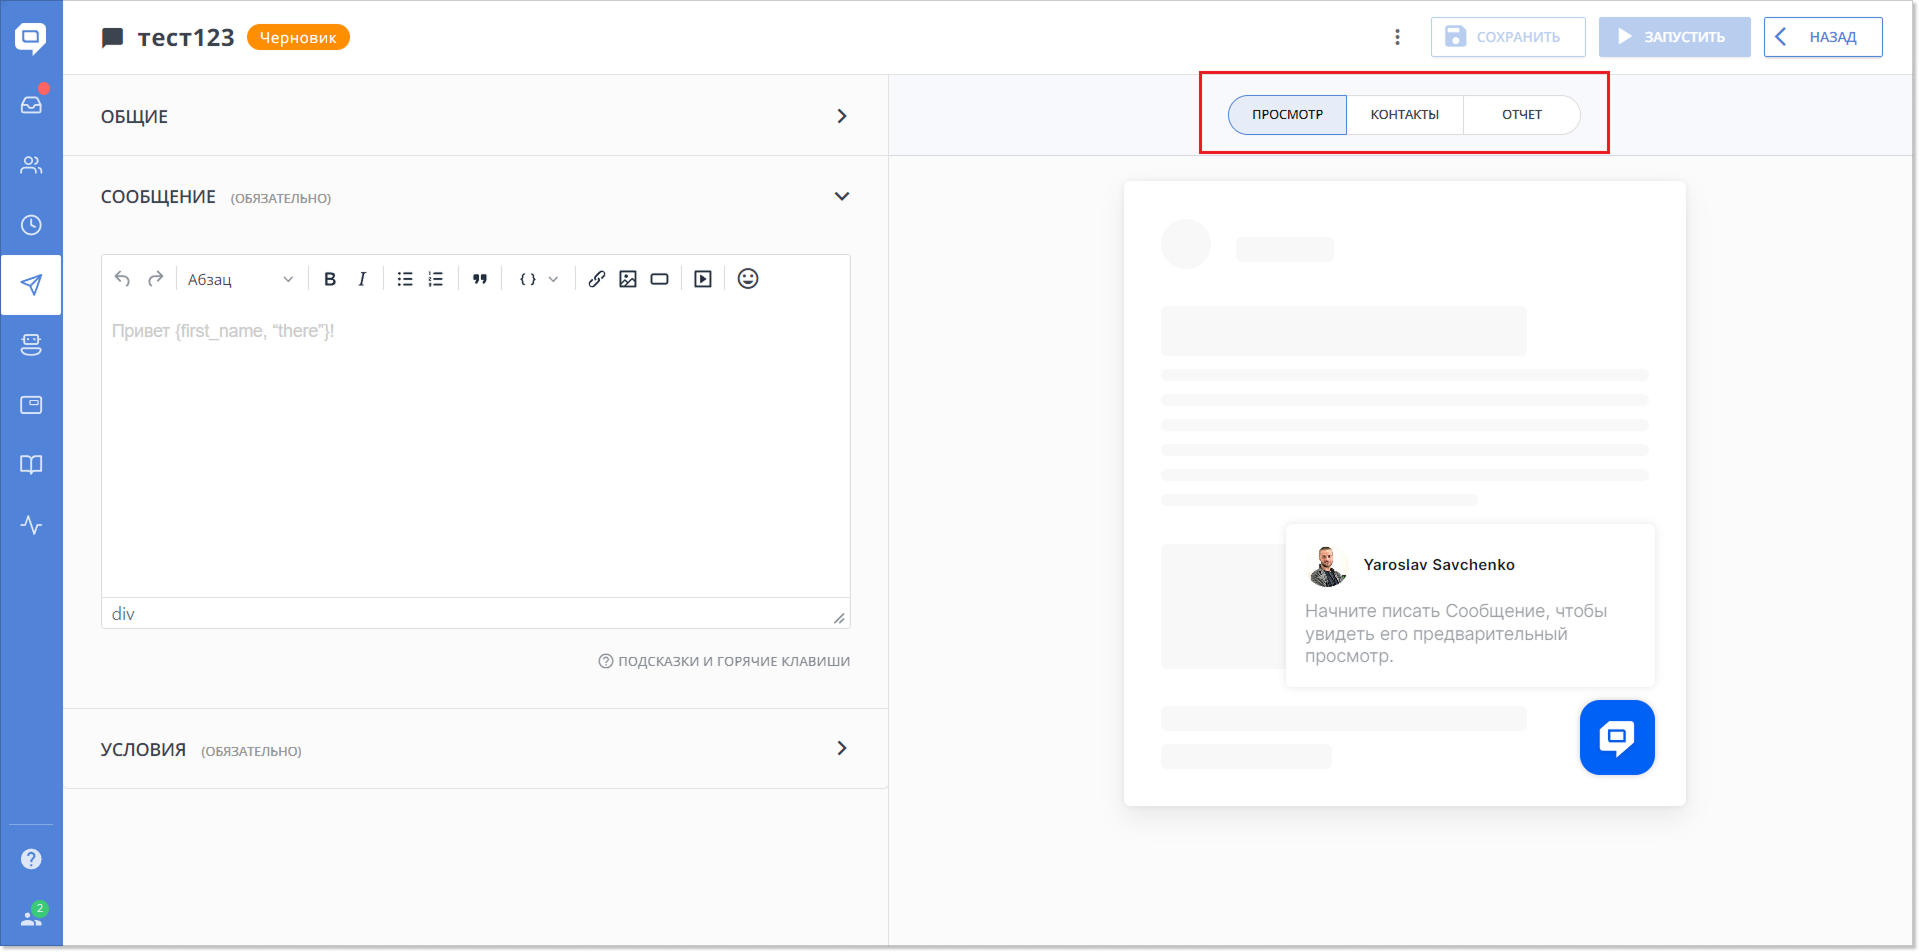Insert a bulleted list
1919x952 pixels.
pos(404,279)
